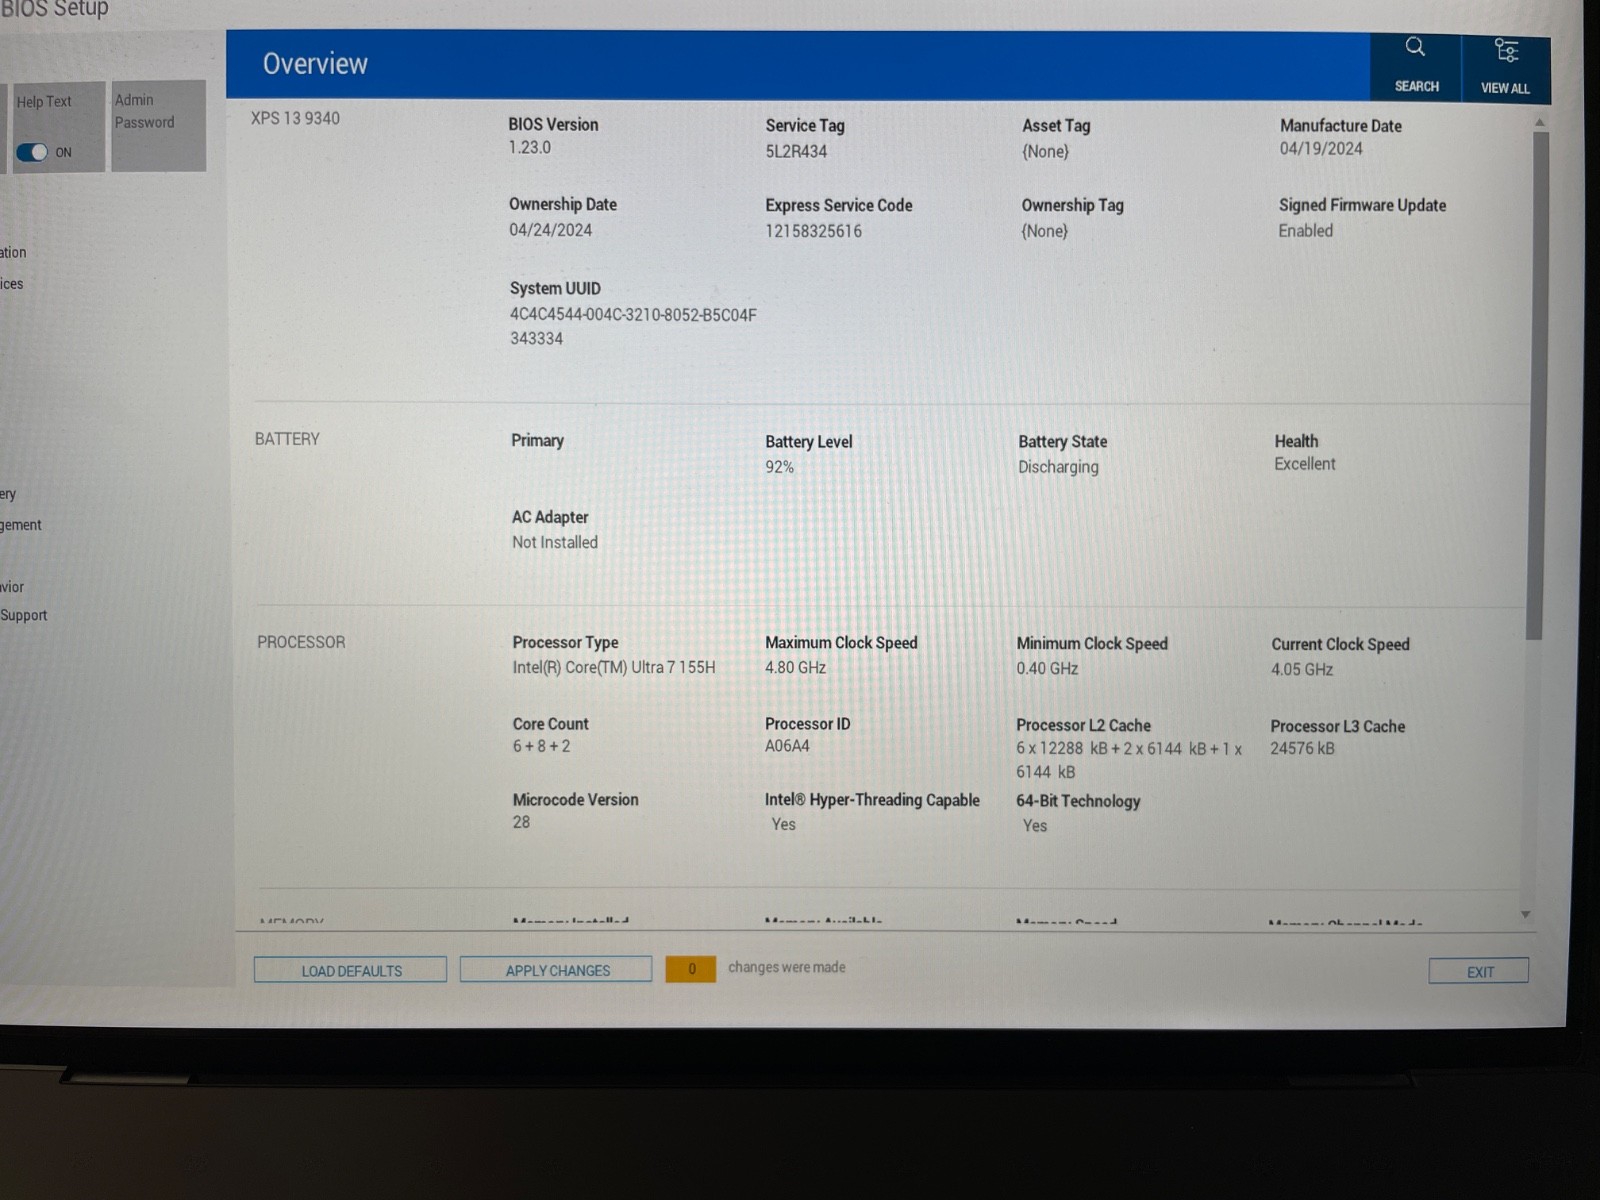
Task: Click the 'changes were made' status text
Action: pyautogui.click(x=786, y=967)
